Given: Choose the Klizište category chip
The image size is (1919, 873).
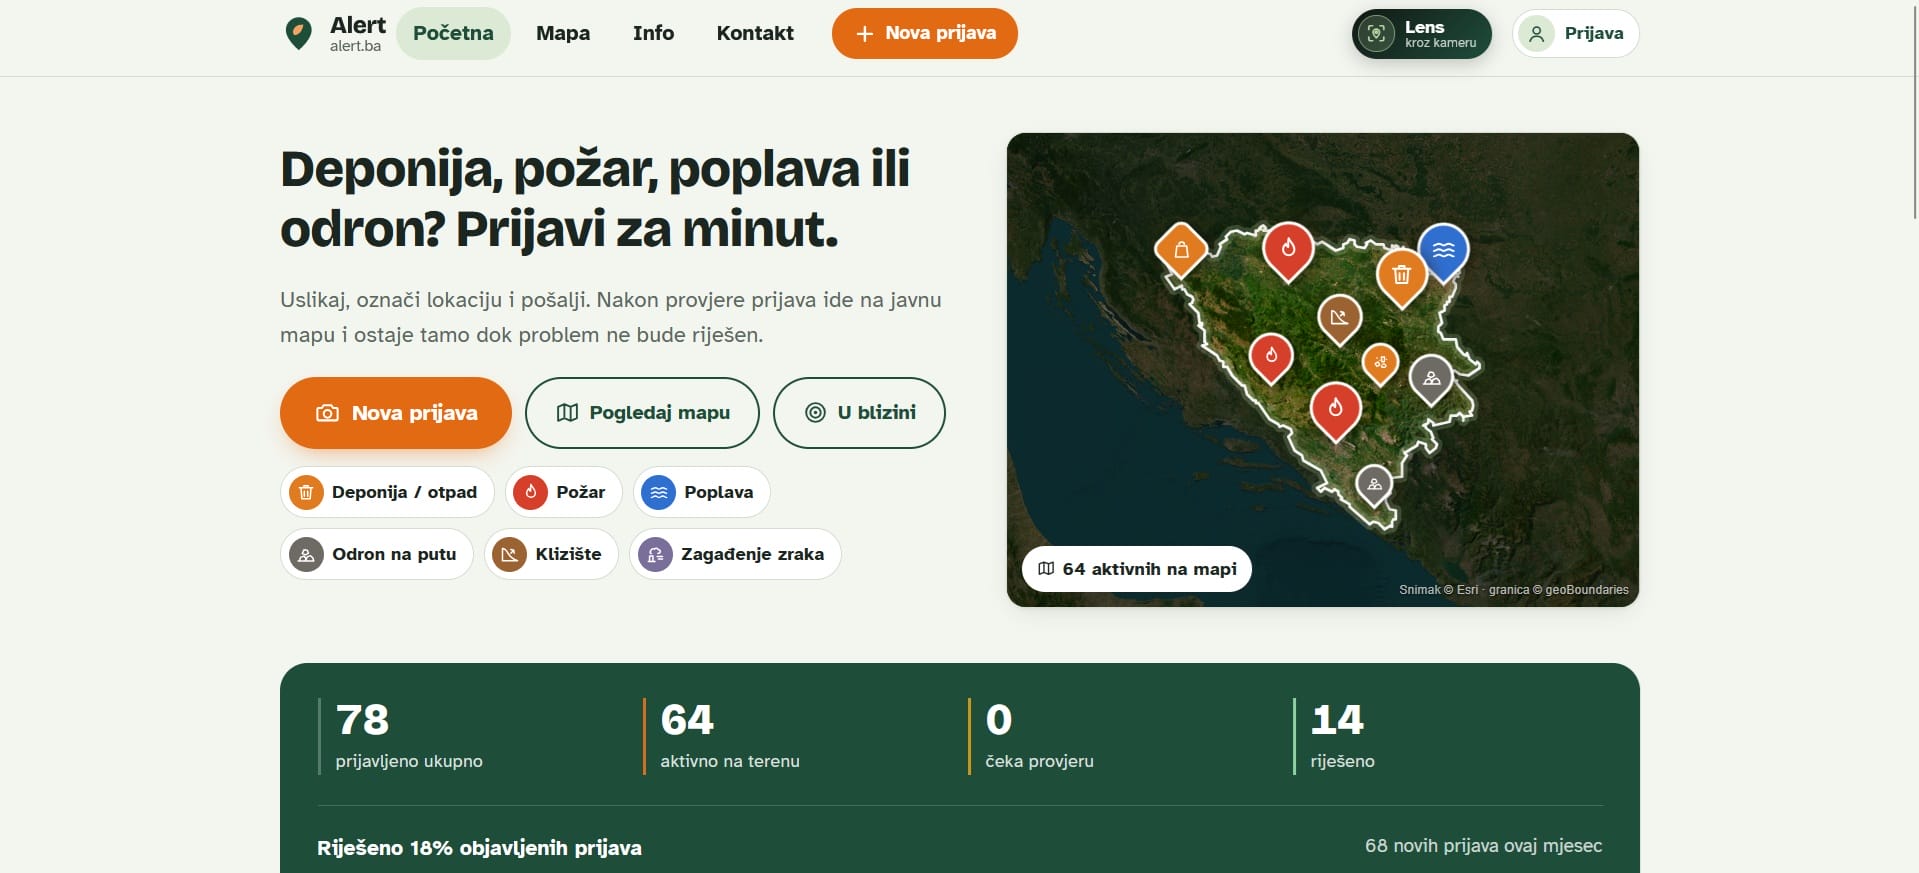Looking at the screenshot, I should pos(551,554).
